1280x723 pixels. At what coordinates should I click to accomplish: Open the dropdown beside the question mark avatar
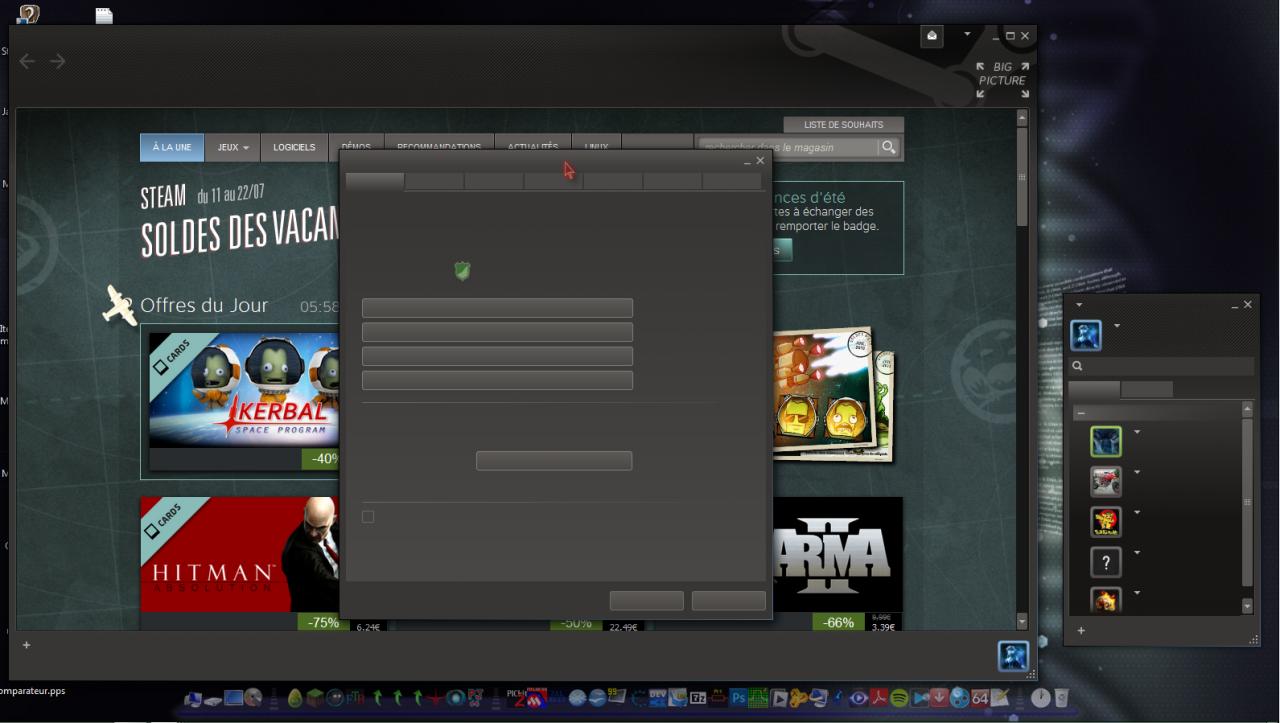[1137, 552]
